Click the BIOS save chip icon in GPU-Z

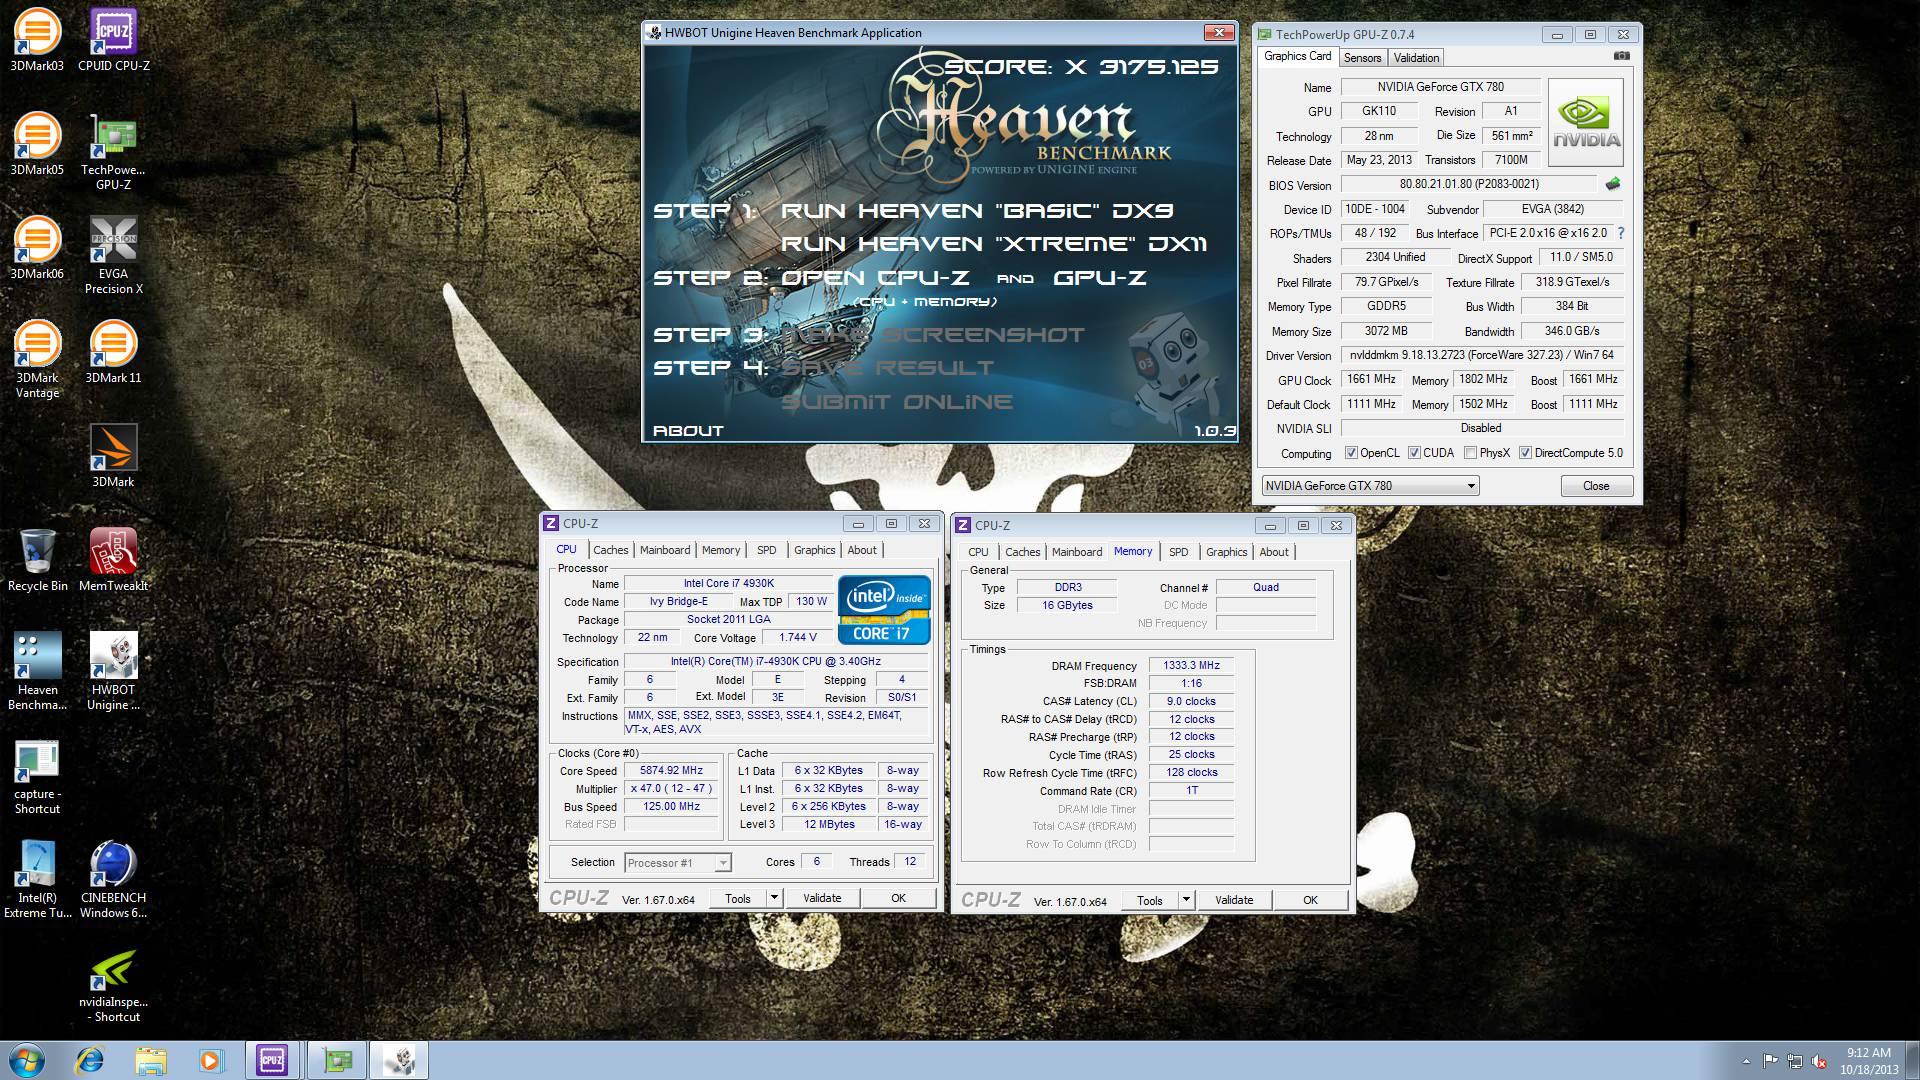1612,184
